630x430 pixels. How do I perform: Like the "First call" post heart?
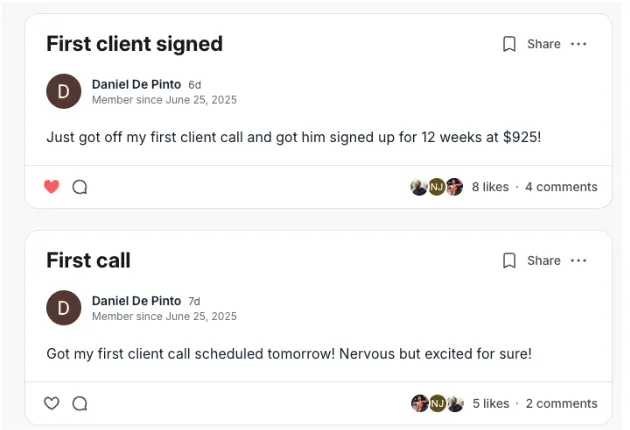pyautogui.click(x=51, y=403)
